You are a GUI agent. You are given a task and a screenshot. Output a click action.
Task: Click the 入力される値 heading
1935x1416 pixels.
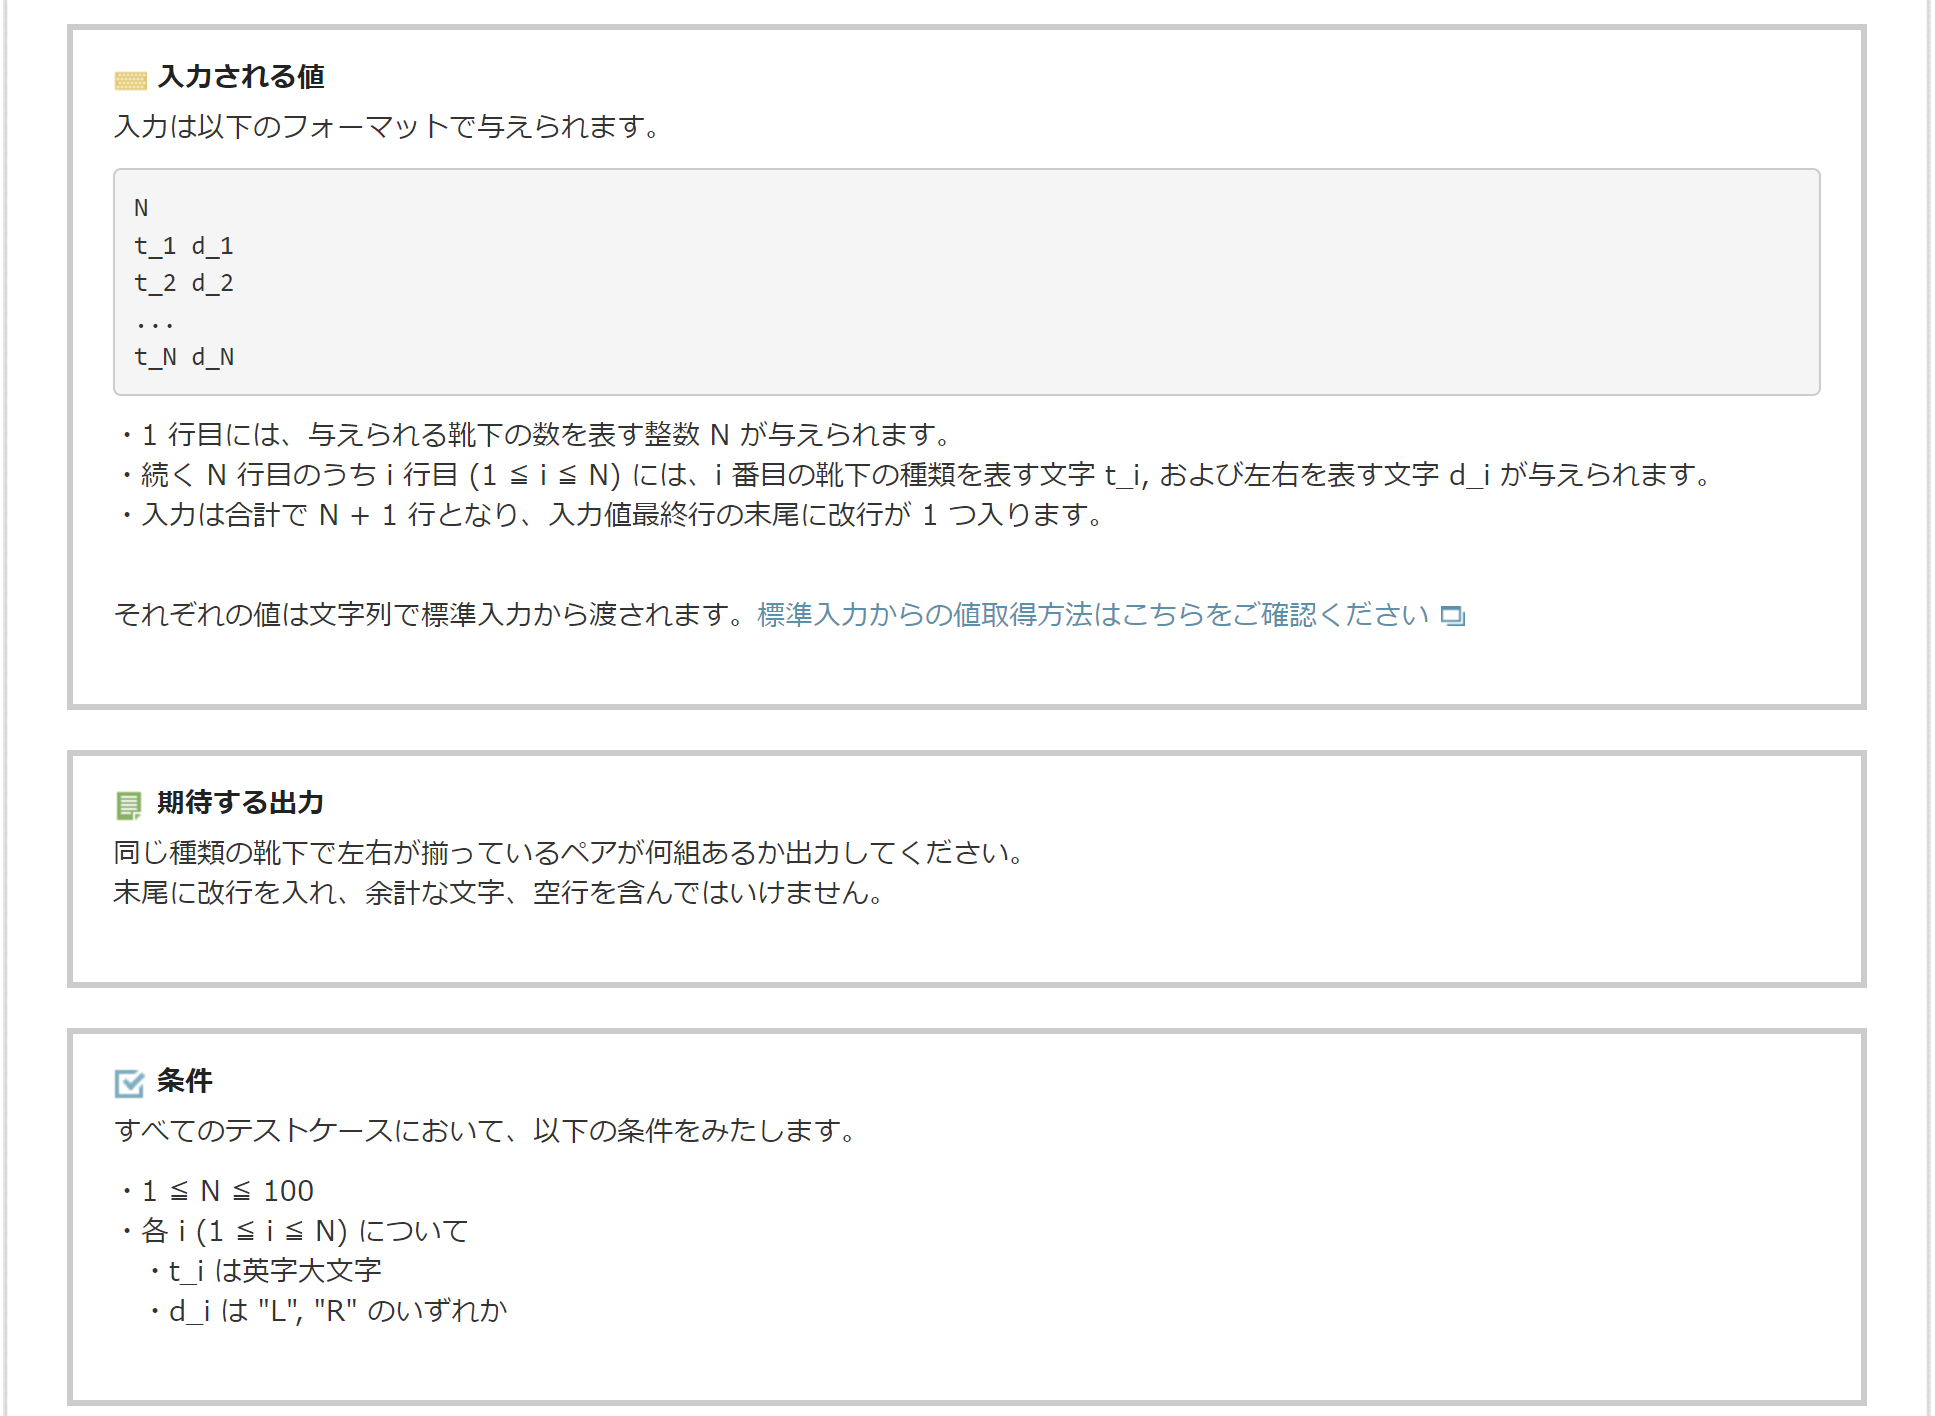point(241,76)
